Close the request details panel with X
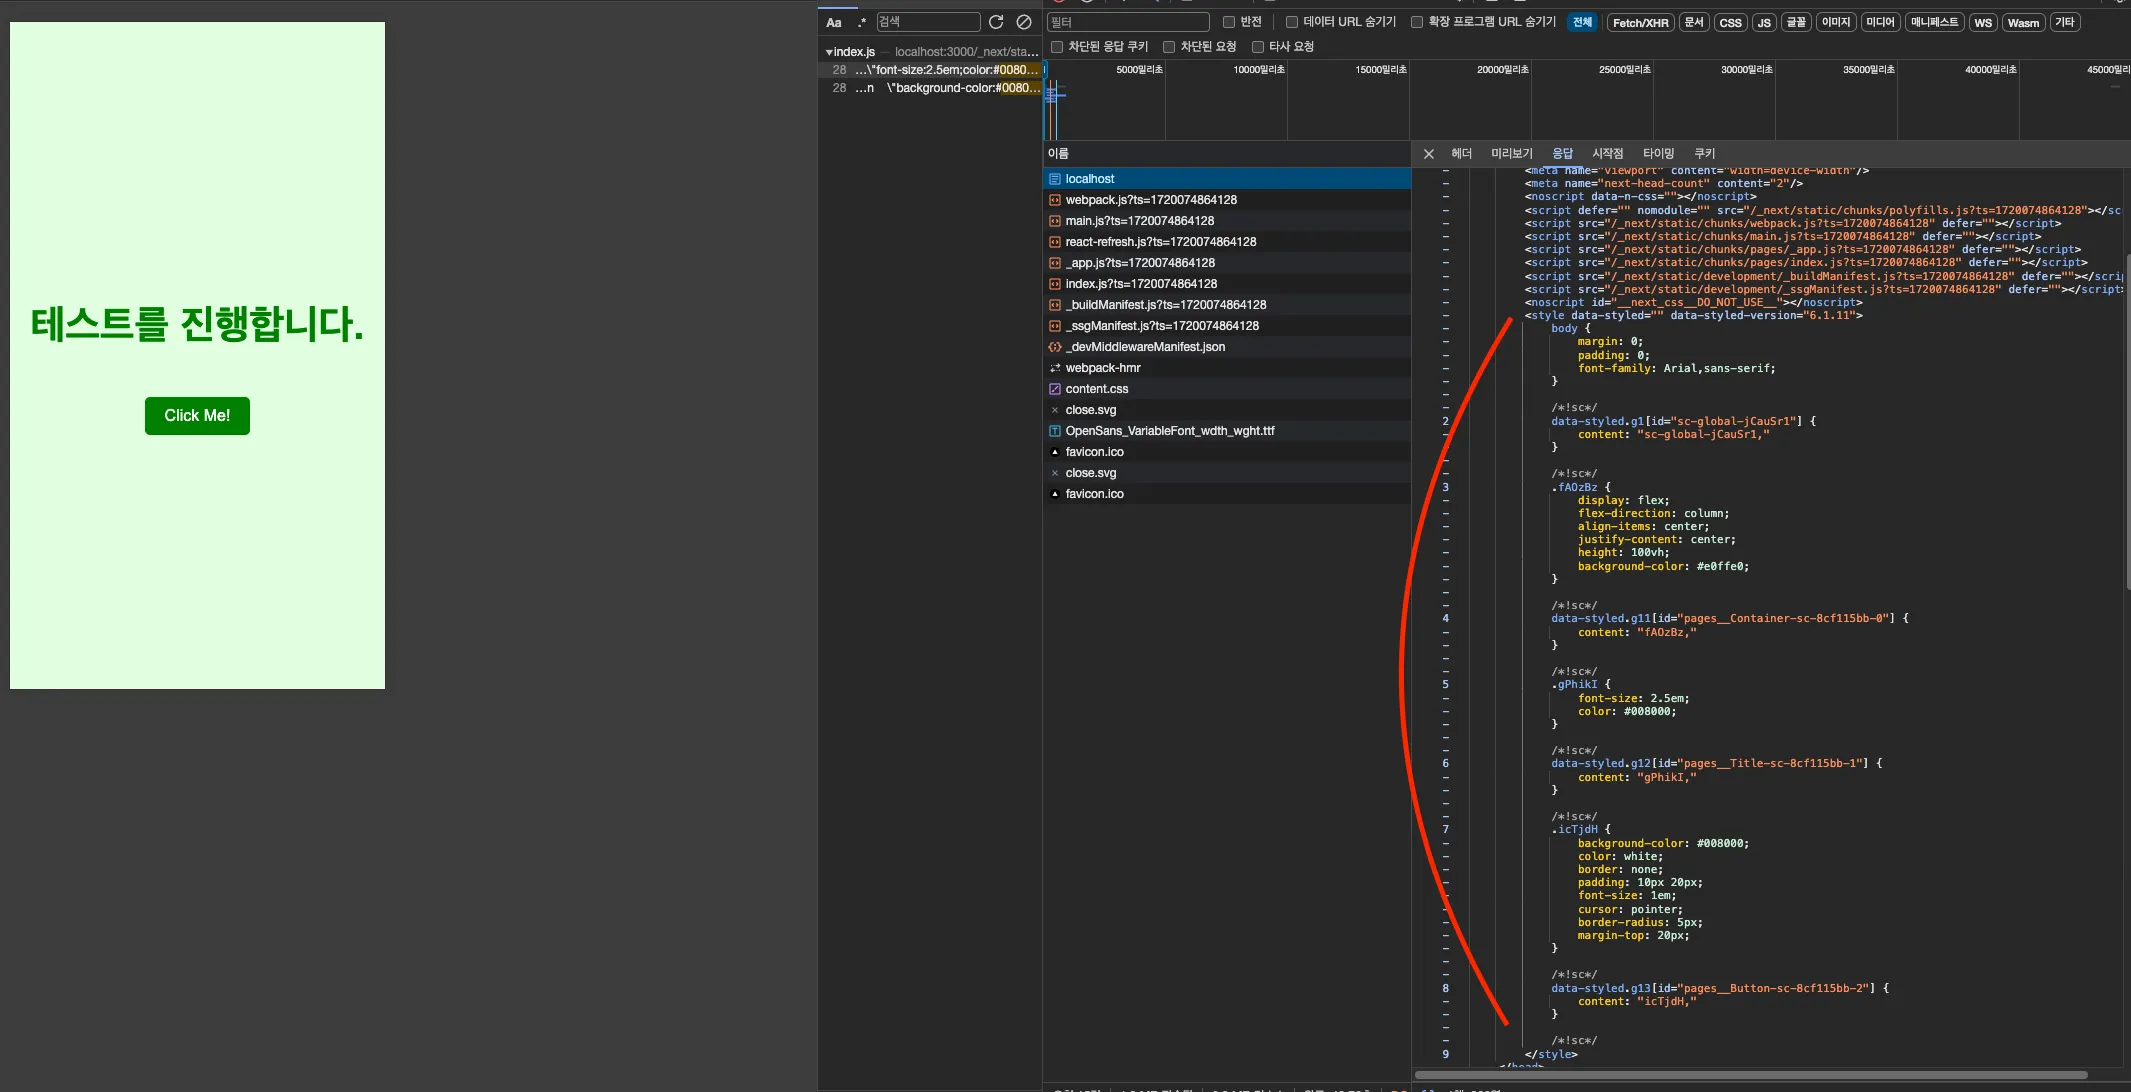The width and height of the screenshot is (2131, 1092). click(1429, 154)
